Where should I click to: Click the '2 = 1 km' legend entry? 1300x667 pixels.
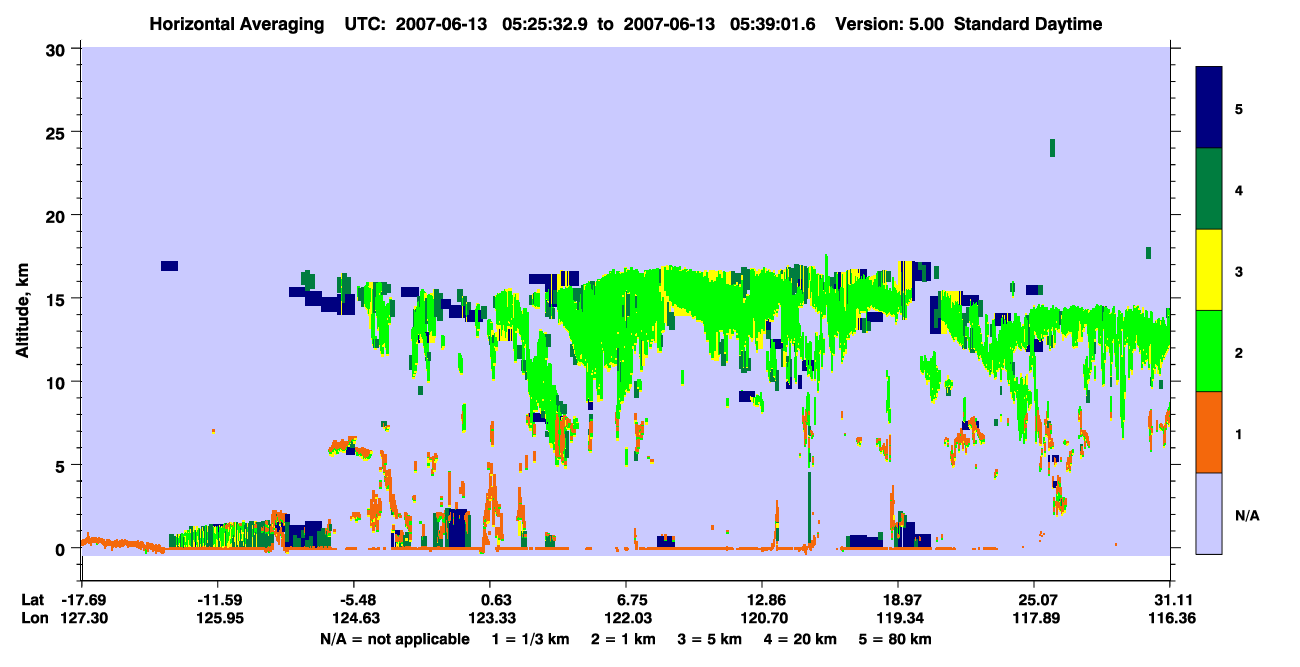[x=623, y=639]
